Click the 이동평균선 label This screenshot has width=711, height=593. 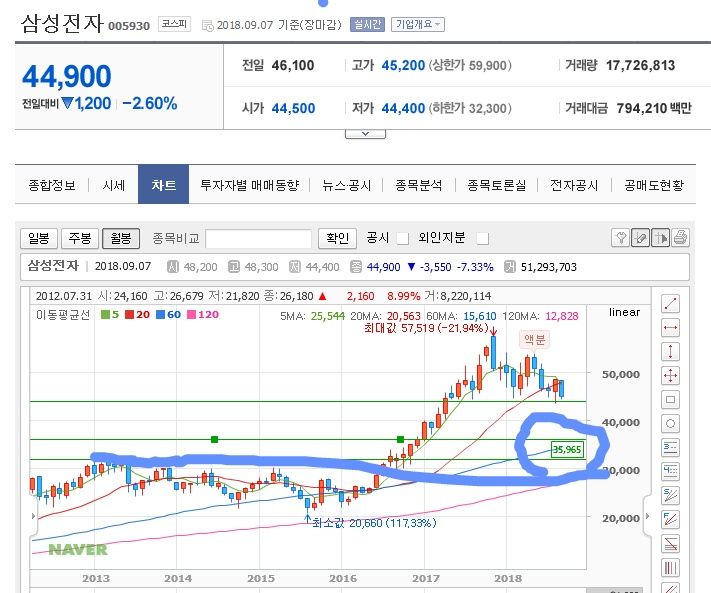[63, 314]
